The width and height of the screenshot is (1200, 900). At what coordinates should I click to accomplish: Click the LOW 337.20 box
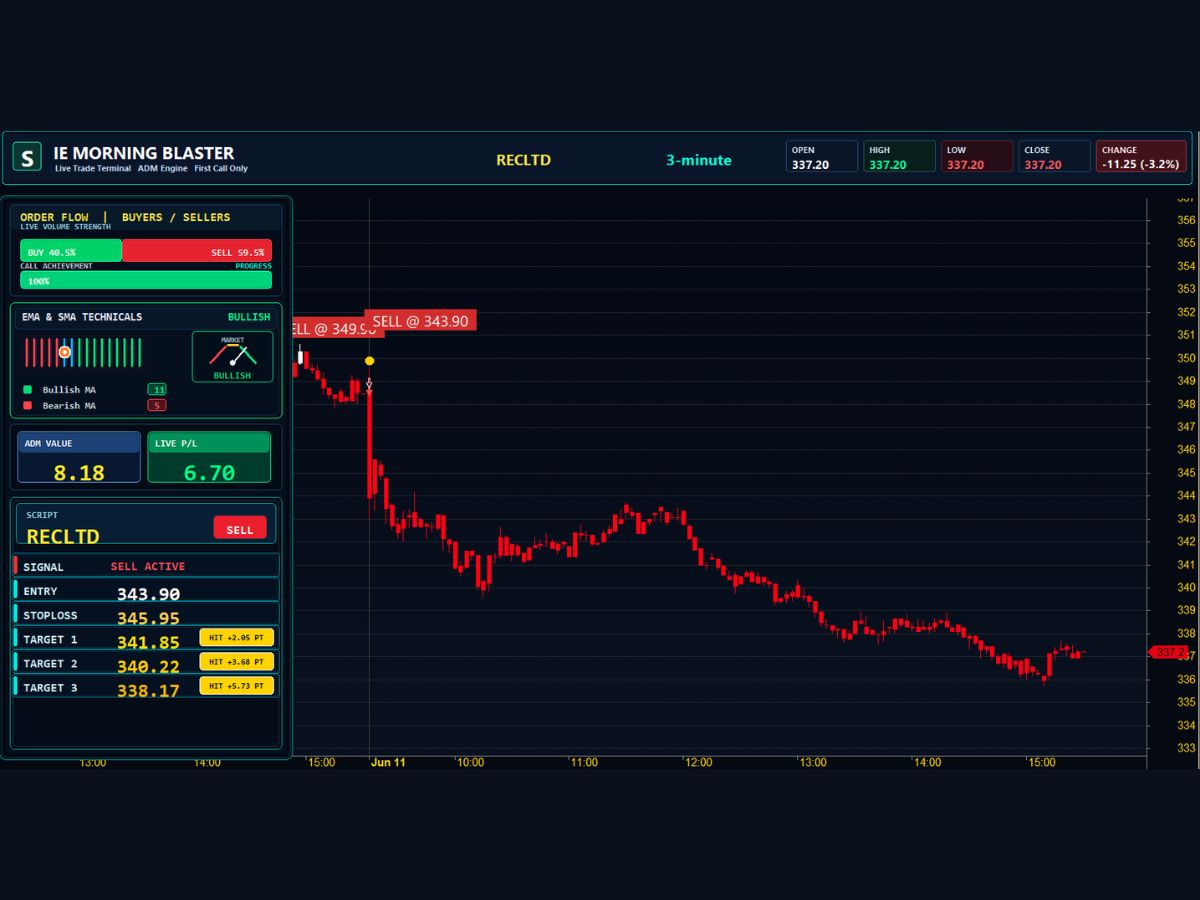(977, 157)
